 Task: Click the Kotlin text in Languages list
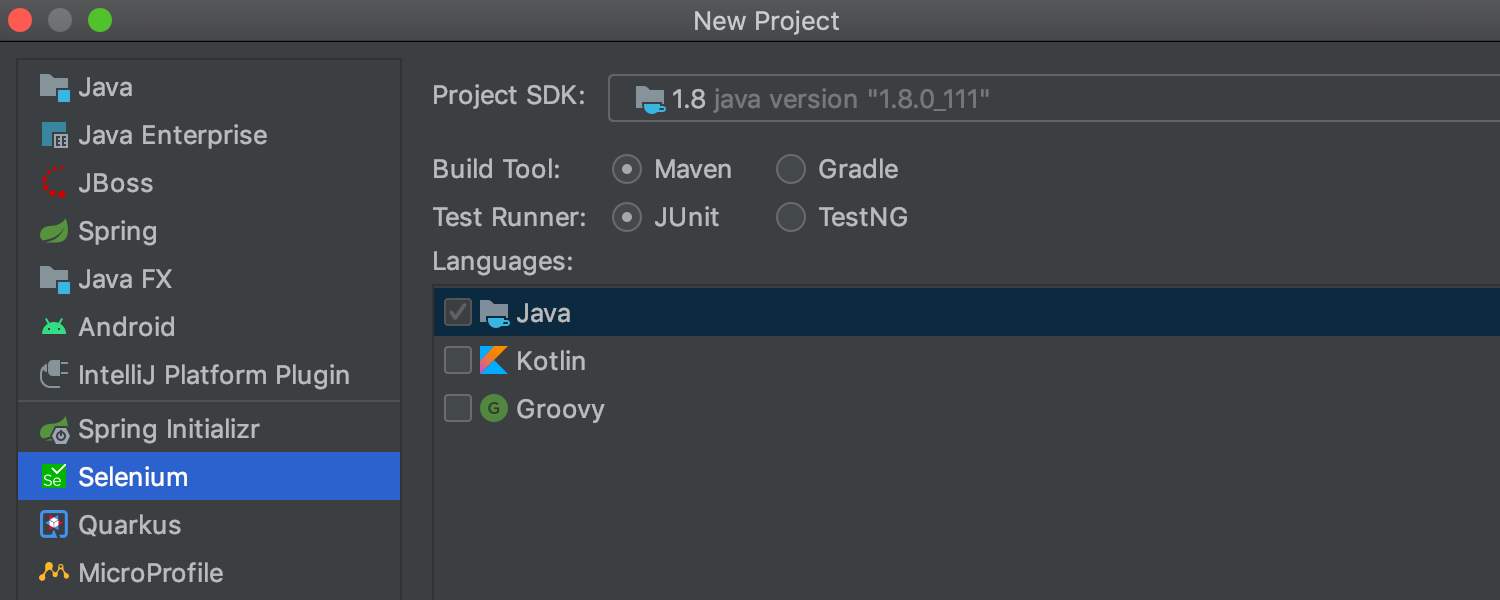(551, 361)
